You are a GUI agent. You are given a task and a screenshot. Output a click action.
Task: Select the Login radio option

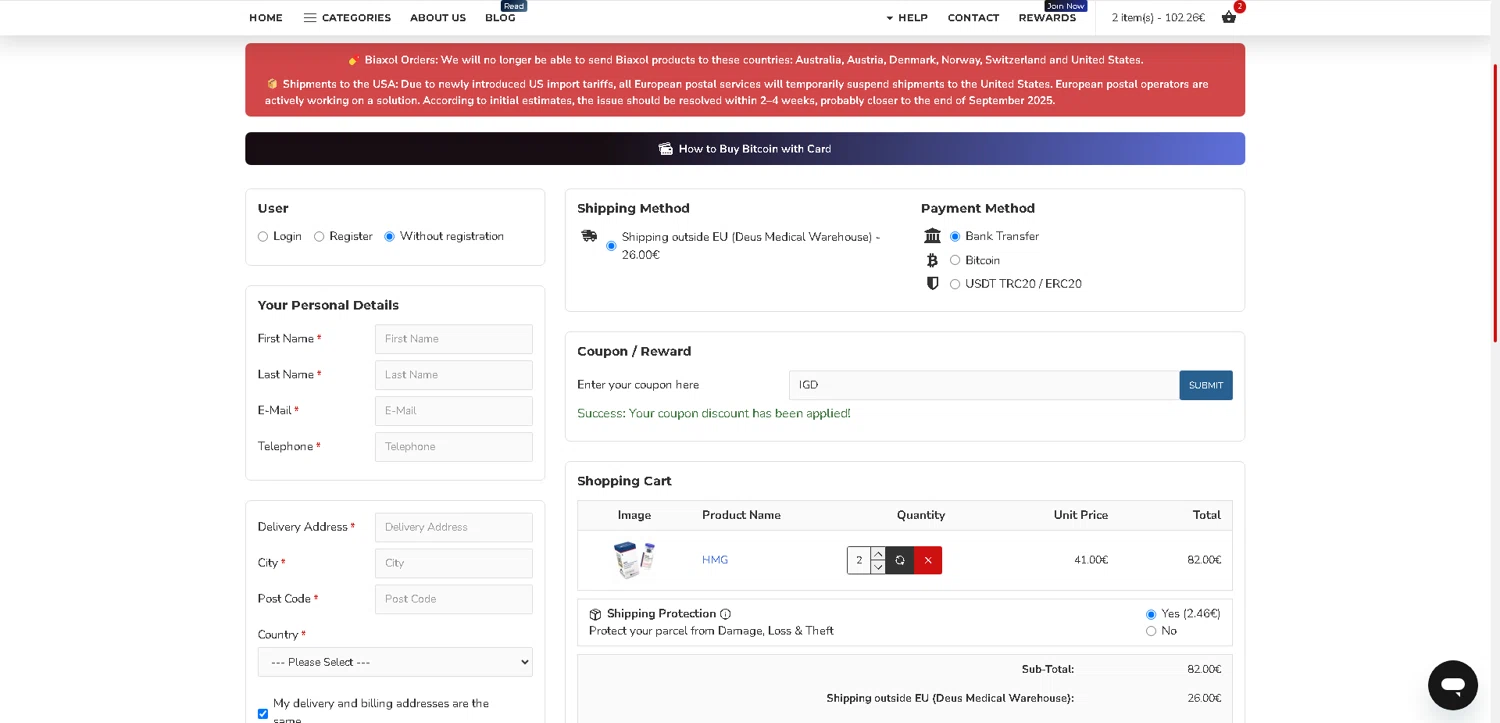[263, 237]
